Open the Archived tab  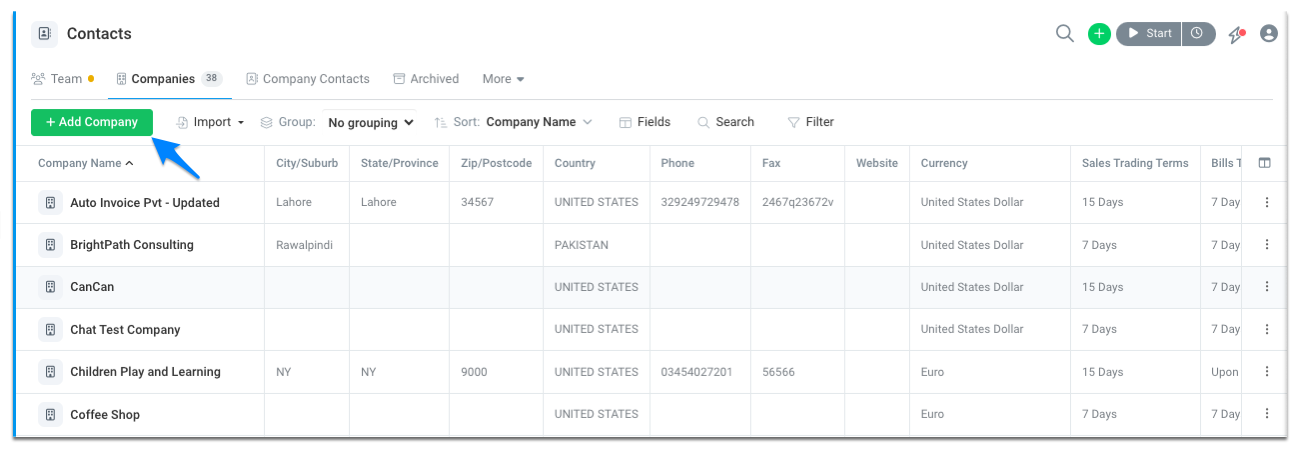pos(426,79)
